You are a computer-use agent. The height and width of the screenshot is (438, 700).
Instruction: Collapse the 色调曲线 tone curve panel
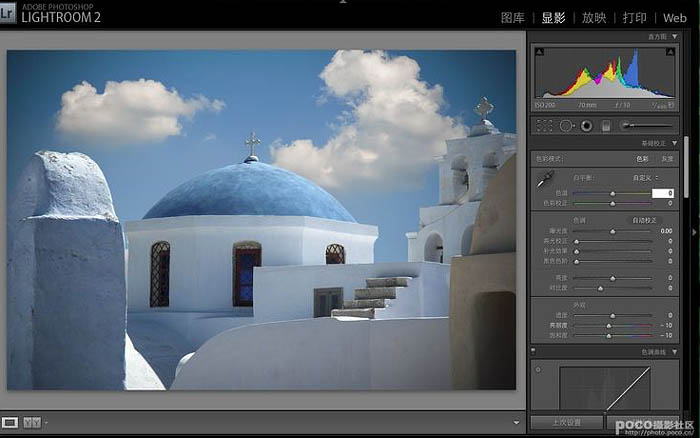[673, 351]
